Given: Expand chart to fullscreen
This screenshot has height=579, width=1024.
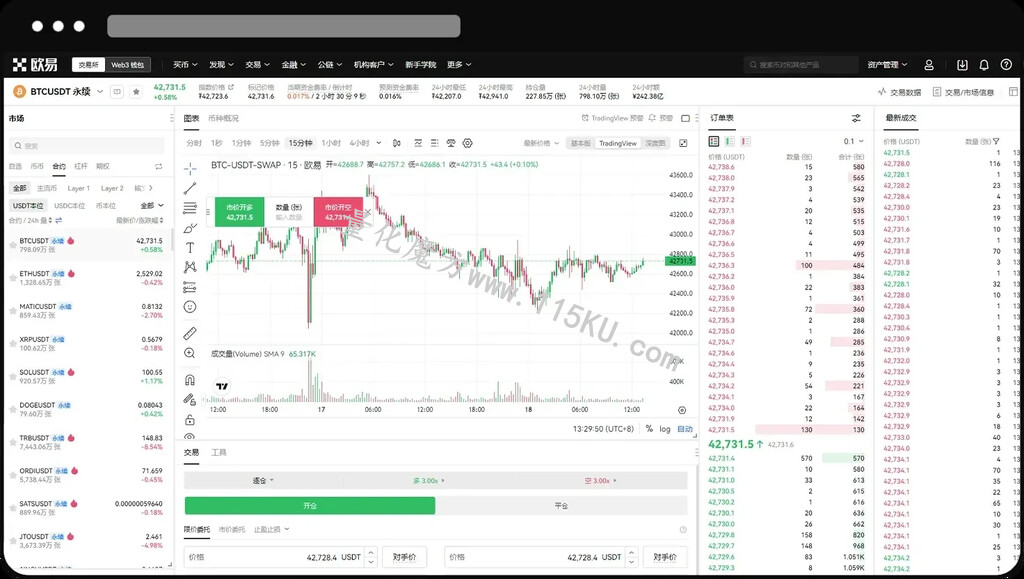Looking at the screenshot, I should click(x=683, y=143).
